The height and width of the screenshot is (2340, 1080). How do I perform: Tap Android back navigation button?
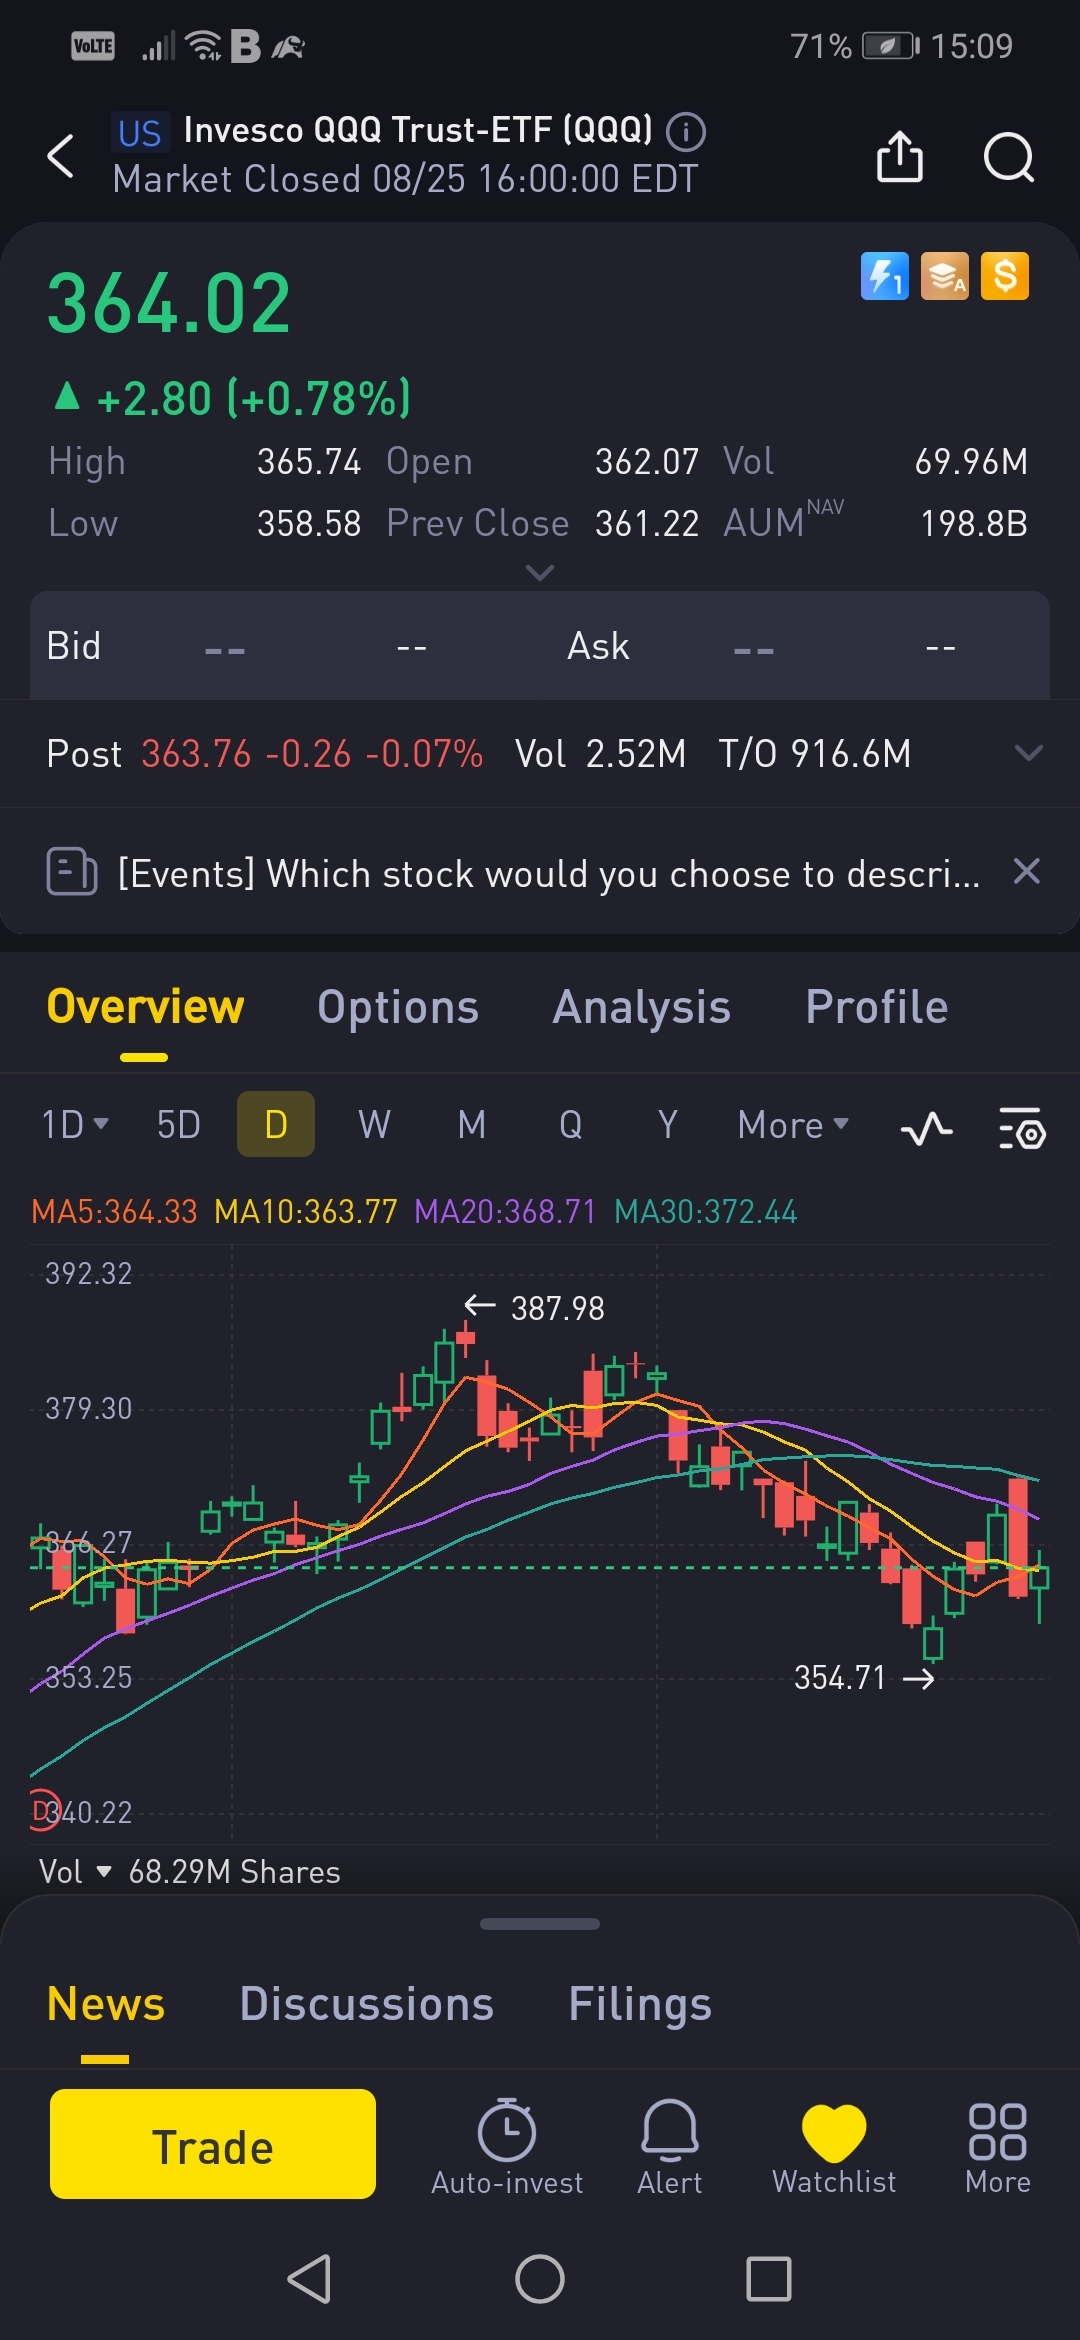[x=309, y=2279]
